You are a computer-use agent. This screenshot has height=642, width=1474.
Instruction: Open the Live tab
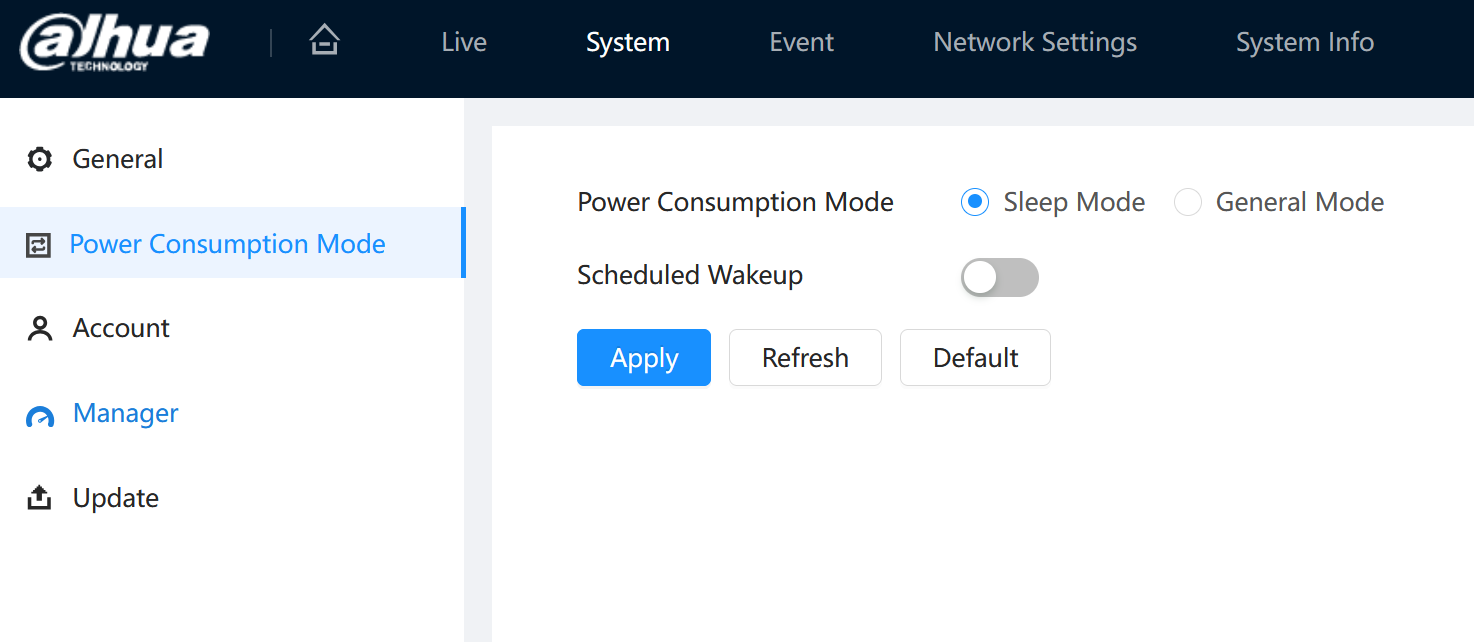[x=464, y=42]
